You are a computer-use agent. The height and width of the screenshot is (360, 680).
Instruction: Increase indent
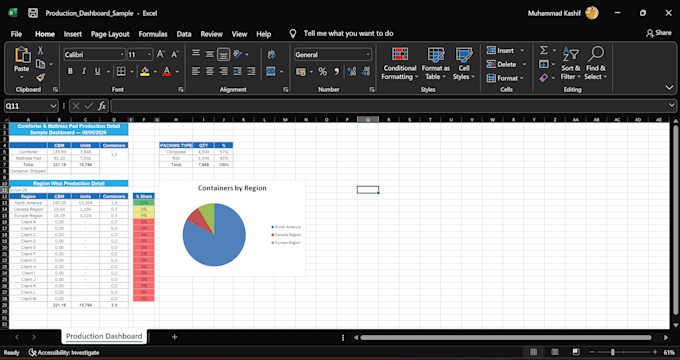(251, 72)
